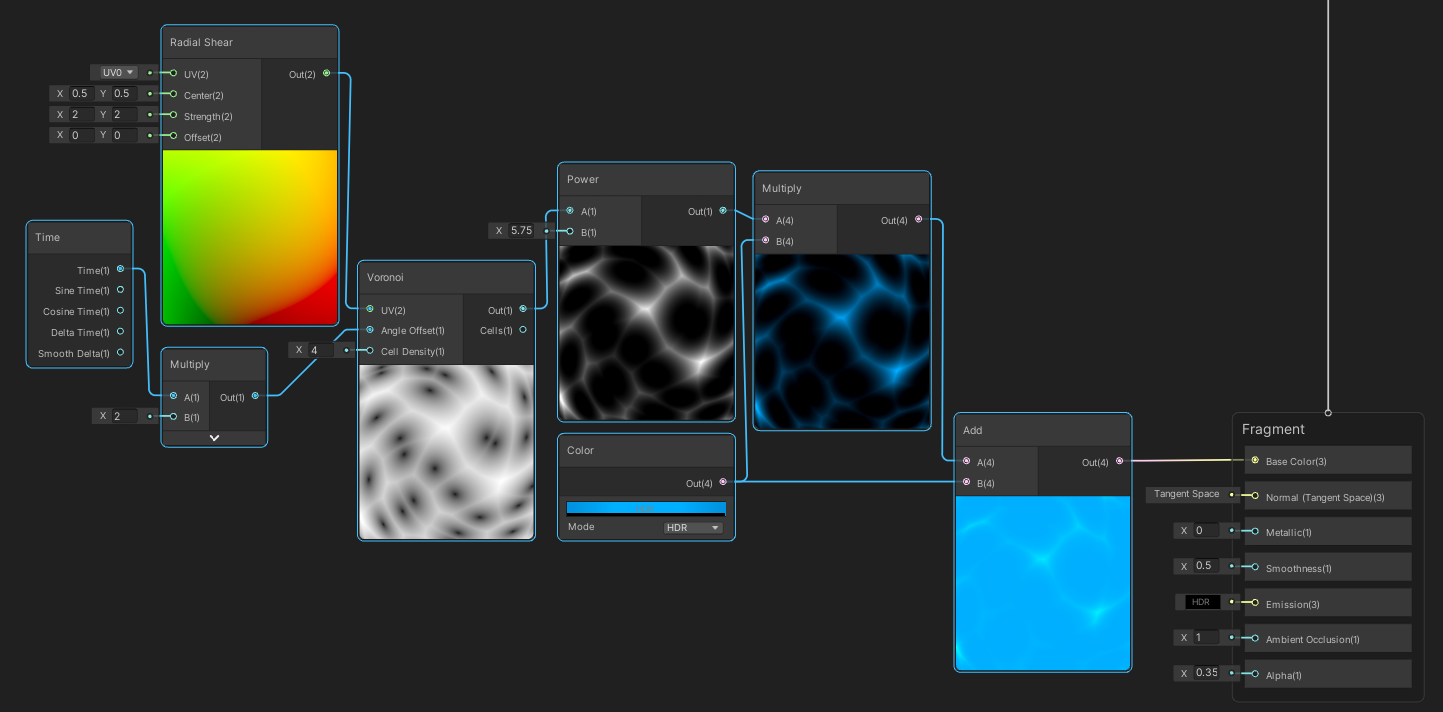Select the Time node title
The height and width of the screenshot is (712, 1443).
[x=48, y=237]
